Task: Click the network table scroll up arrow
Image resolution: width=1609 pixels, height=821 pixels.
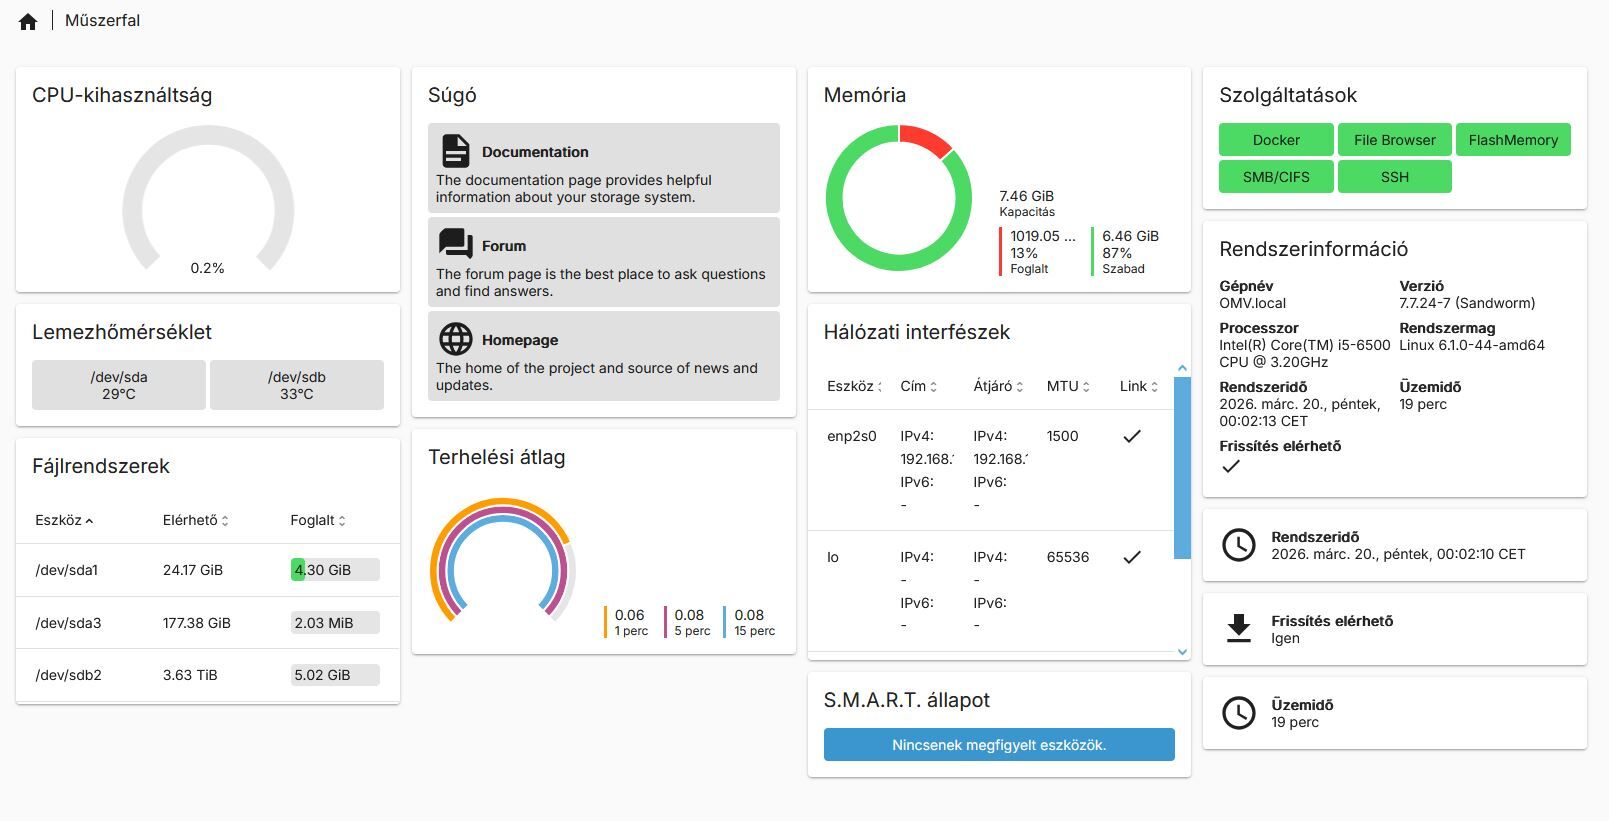Action: pyautogui.click(x=1182, y=368)
